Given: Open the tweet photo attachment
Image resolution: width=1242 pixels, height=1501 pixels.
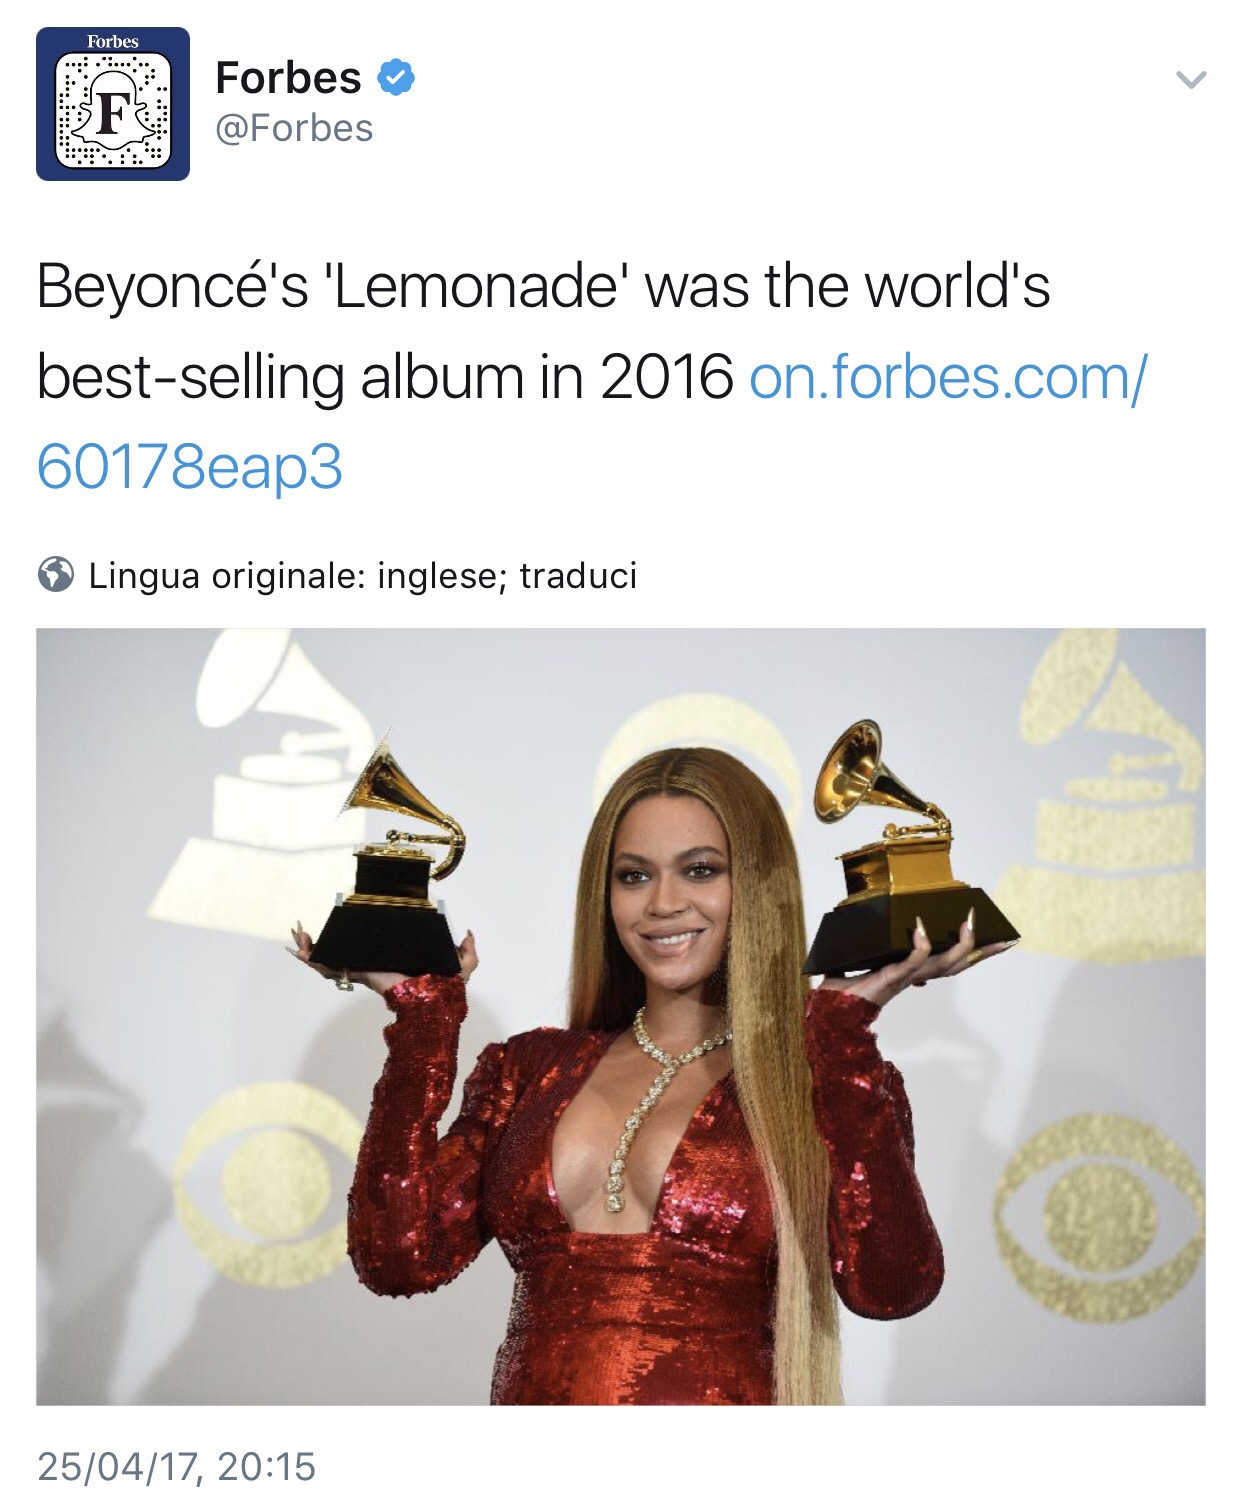Looking at the screenshot, I should (x=620, y=1016).
